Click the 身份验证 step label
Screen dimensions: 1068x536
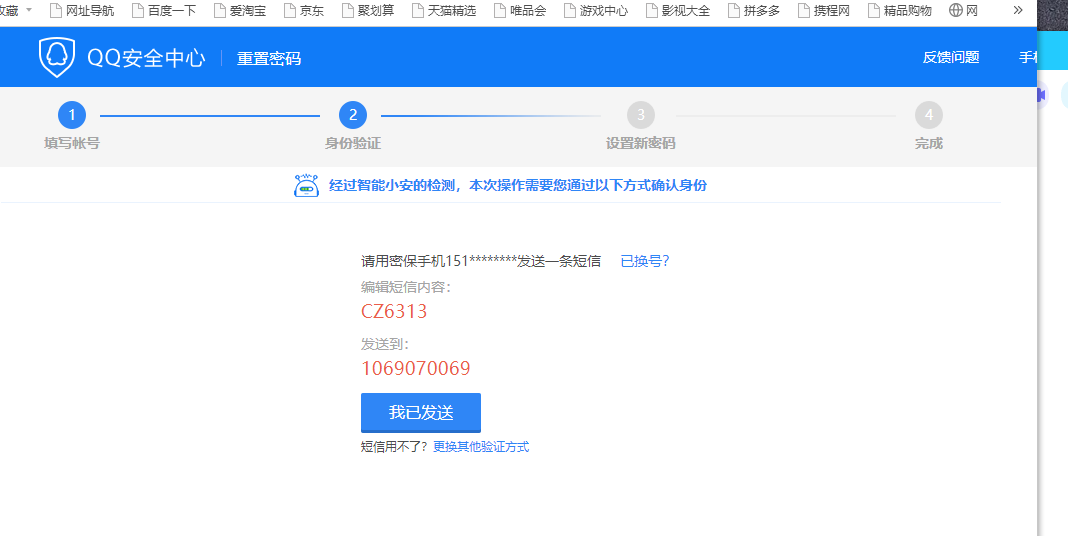click(x=353, y=143)
